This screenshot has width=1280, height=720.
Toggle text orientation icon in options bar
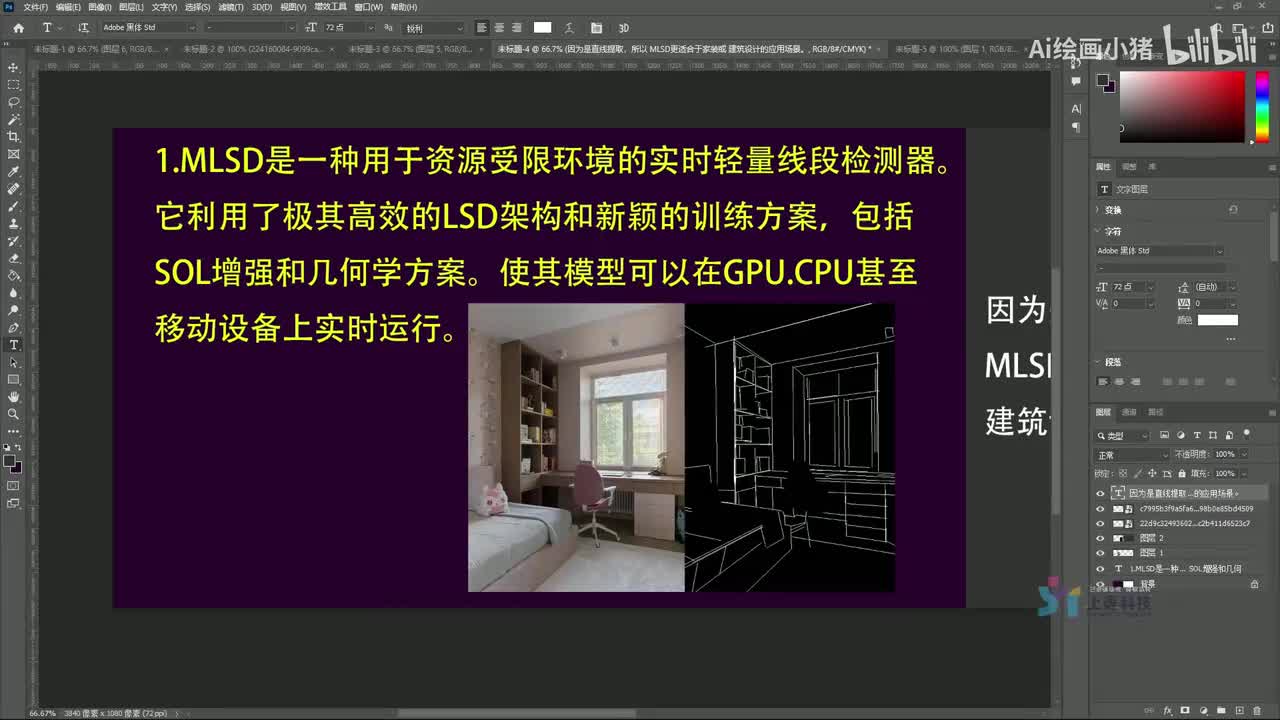(x=82, y=28)
